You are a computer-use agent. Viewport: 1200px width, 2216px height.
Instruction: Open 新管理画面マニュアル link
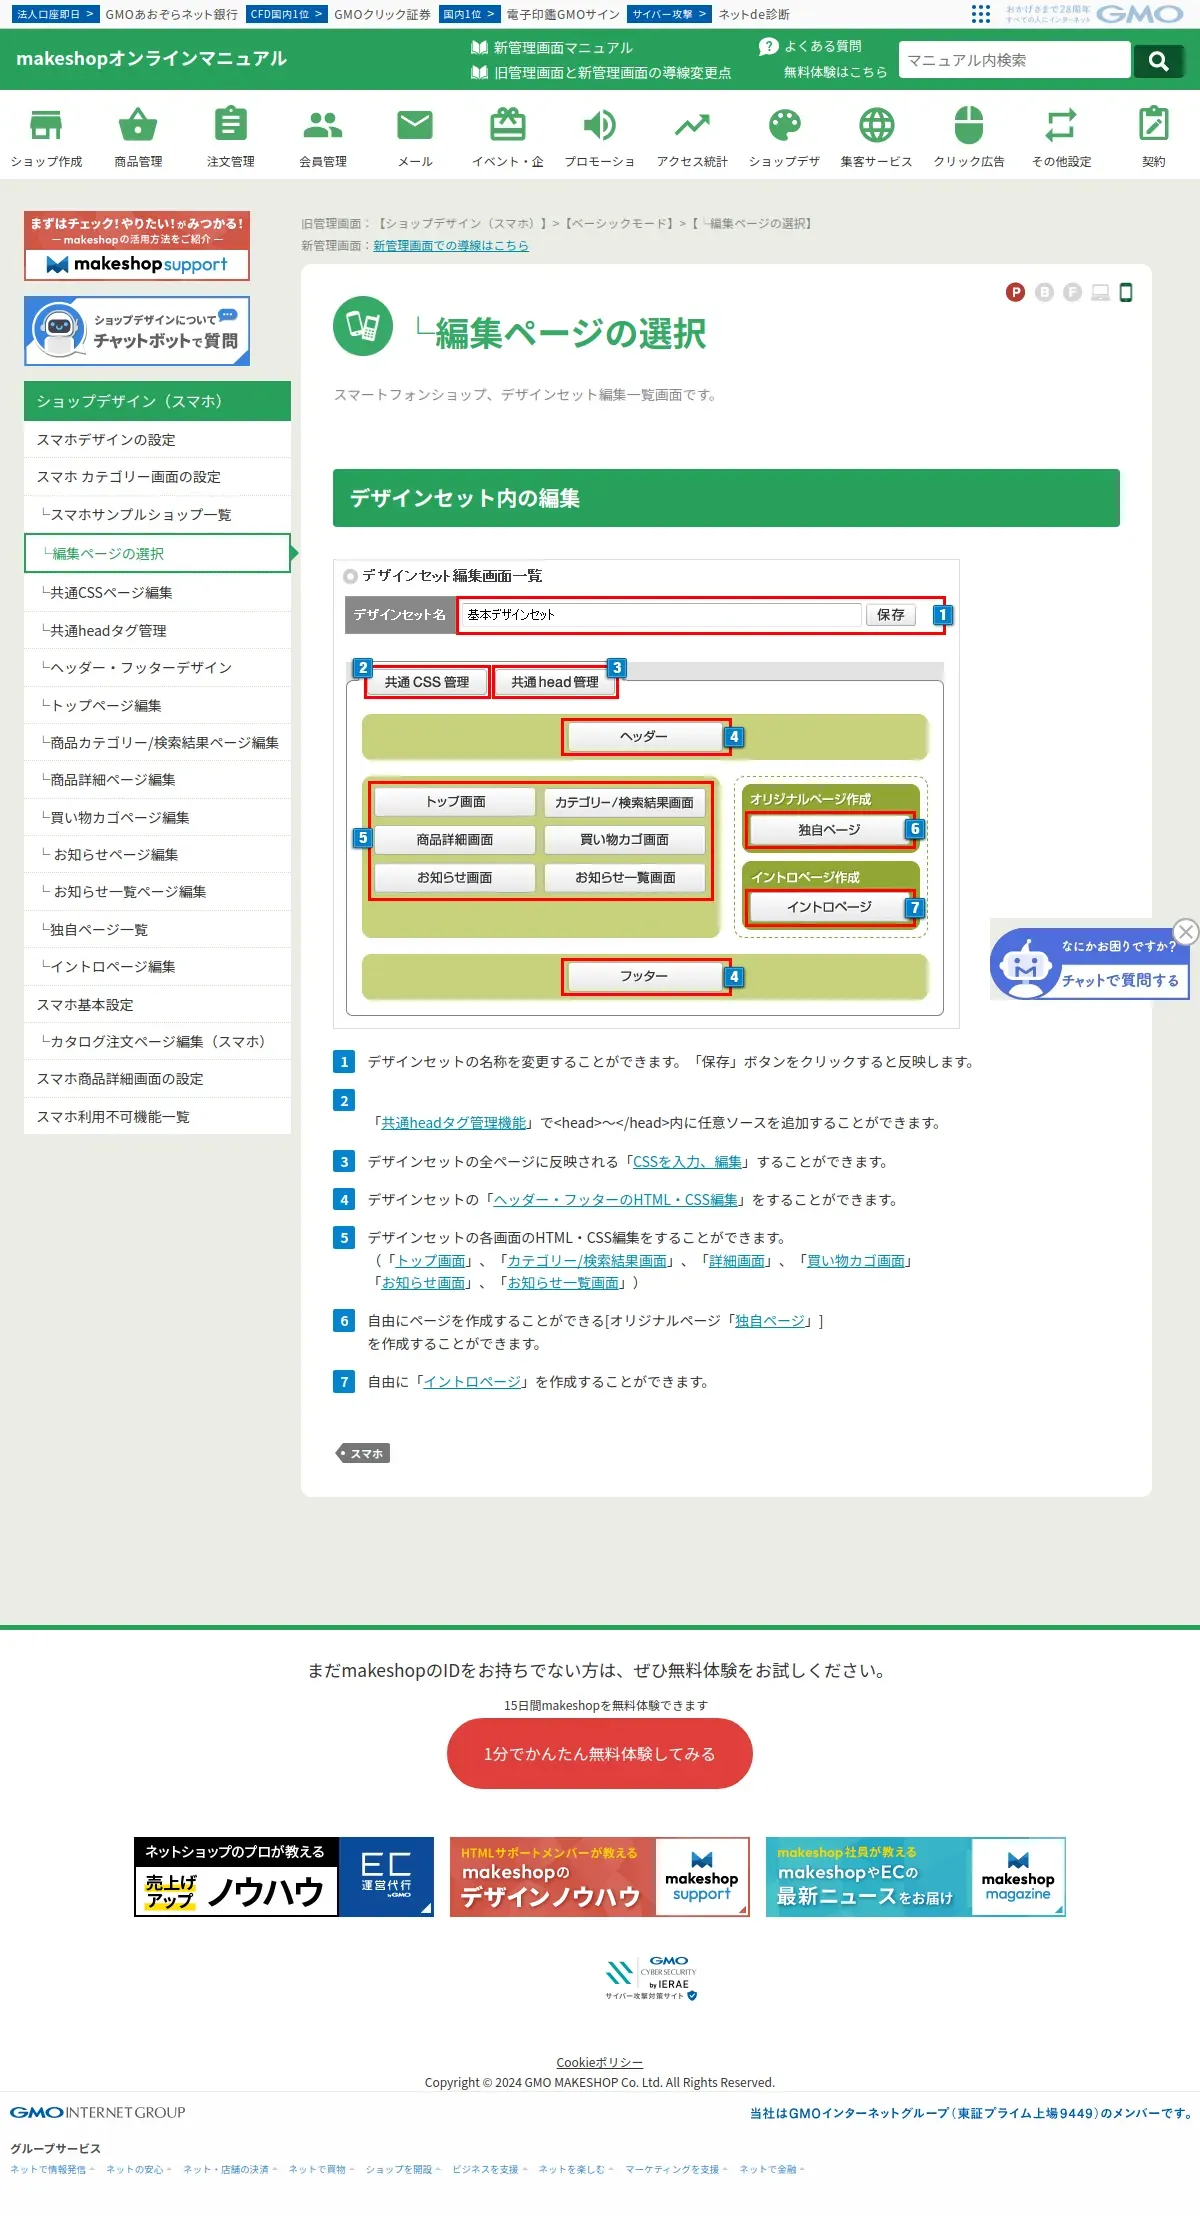(x=552, y=47)
